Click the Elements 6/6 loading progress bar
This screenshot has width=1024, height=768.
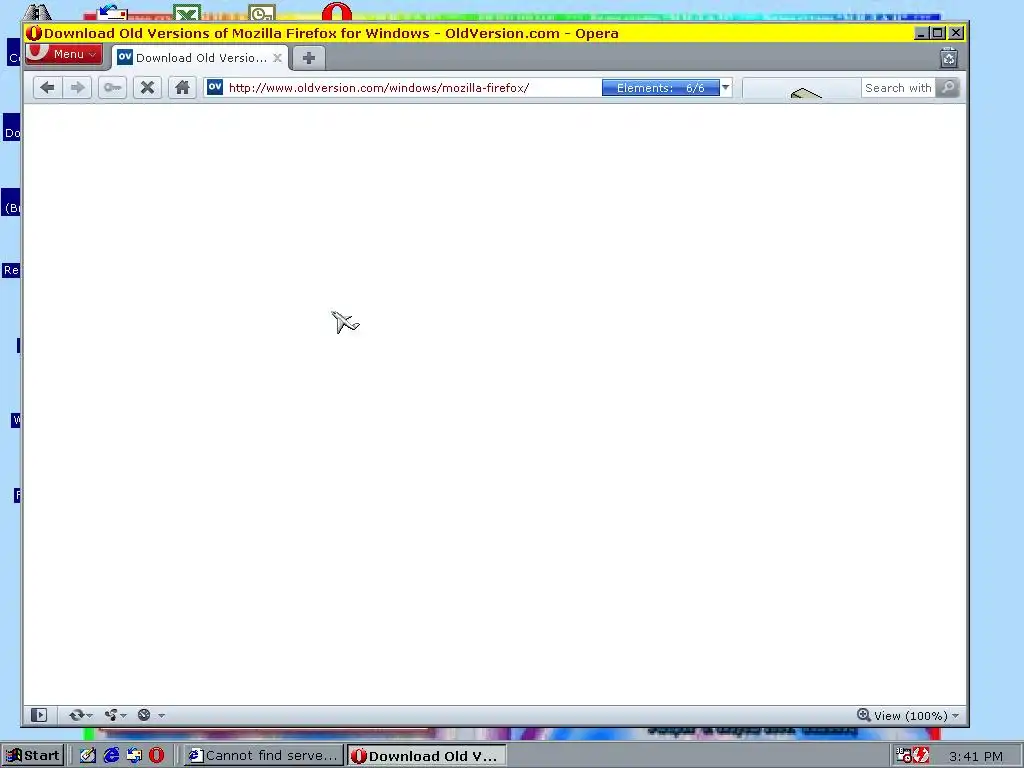(660, 88)
